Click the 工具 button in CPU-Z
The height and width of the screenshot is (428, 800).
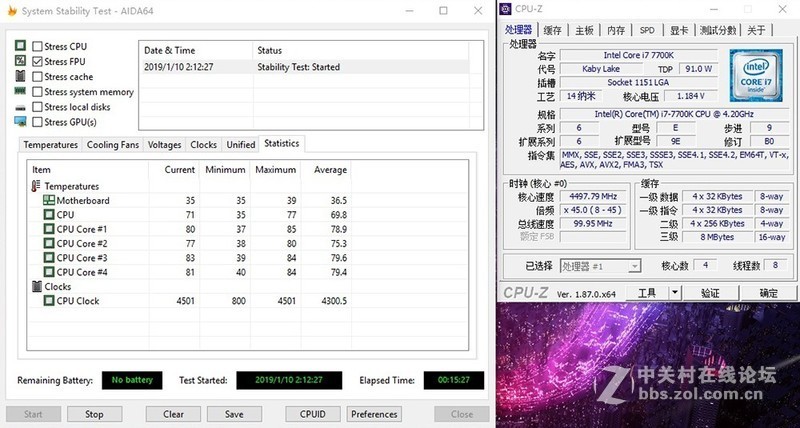647,293
